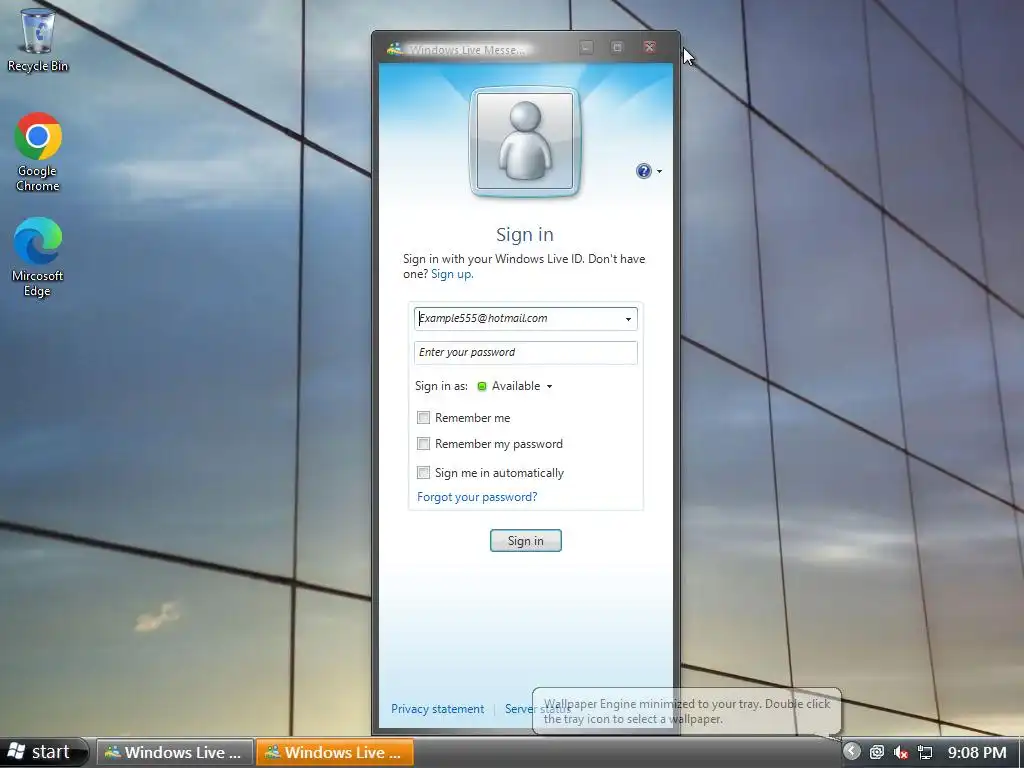Open the Available status dropdown
Viewport: 1024px width, 768px height.
(x=522, y=386)
